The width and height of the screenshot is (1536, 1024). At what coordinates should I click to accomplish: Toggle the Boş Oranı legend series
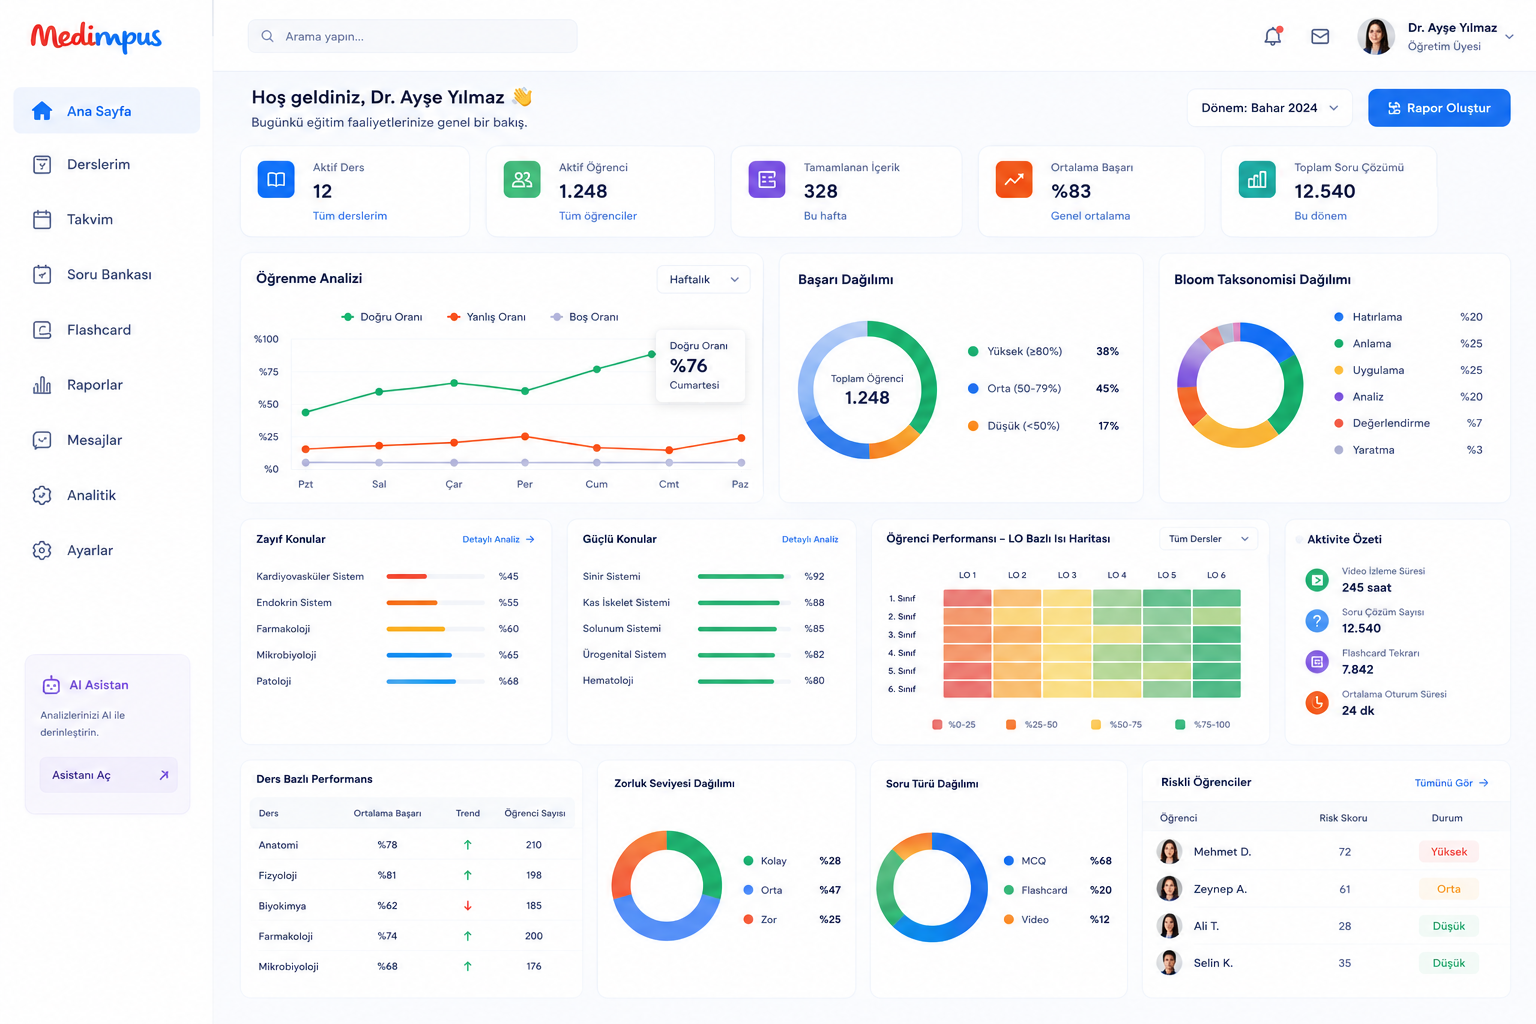(x=585, y=317)
